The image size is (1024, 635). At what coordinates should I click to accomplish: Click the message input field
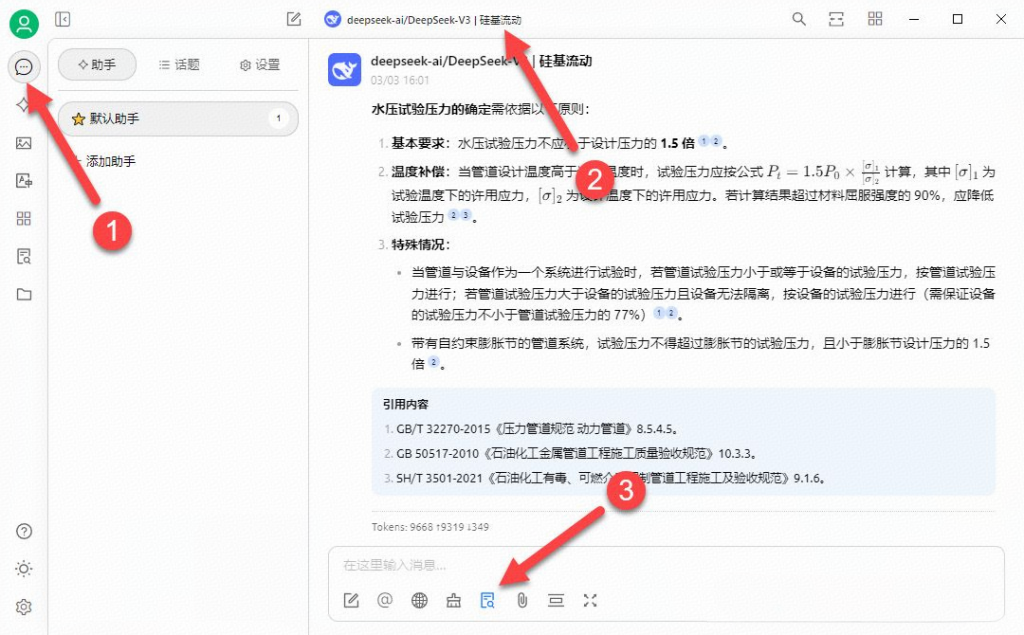tap(666, 565)
